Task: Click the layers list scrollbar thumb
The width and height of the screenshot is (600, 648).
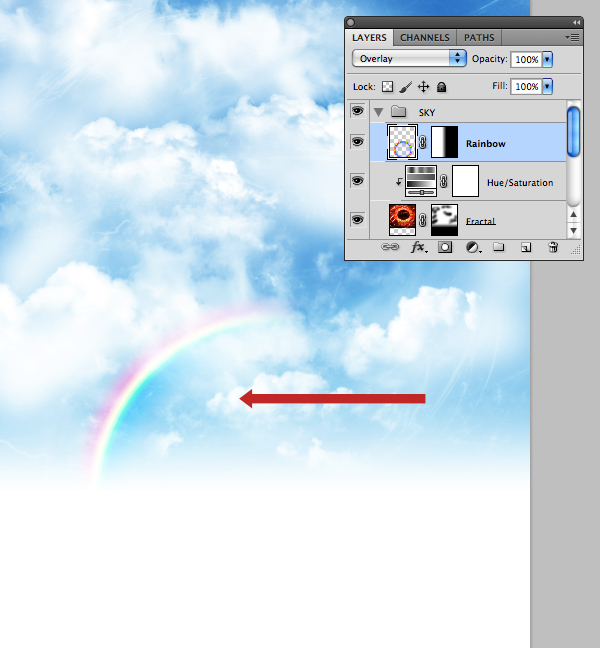Action: point(573,131)
